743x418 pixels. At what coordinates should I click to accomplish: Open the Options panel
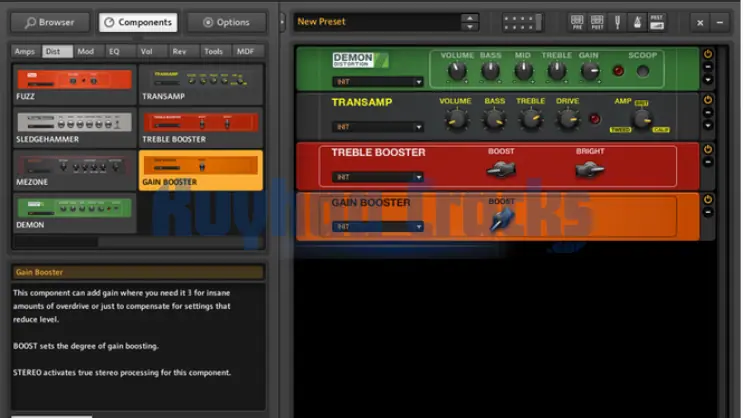226,22
